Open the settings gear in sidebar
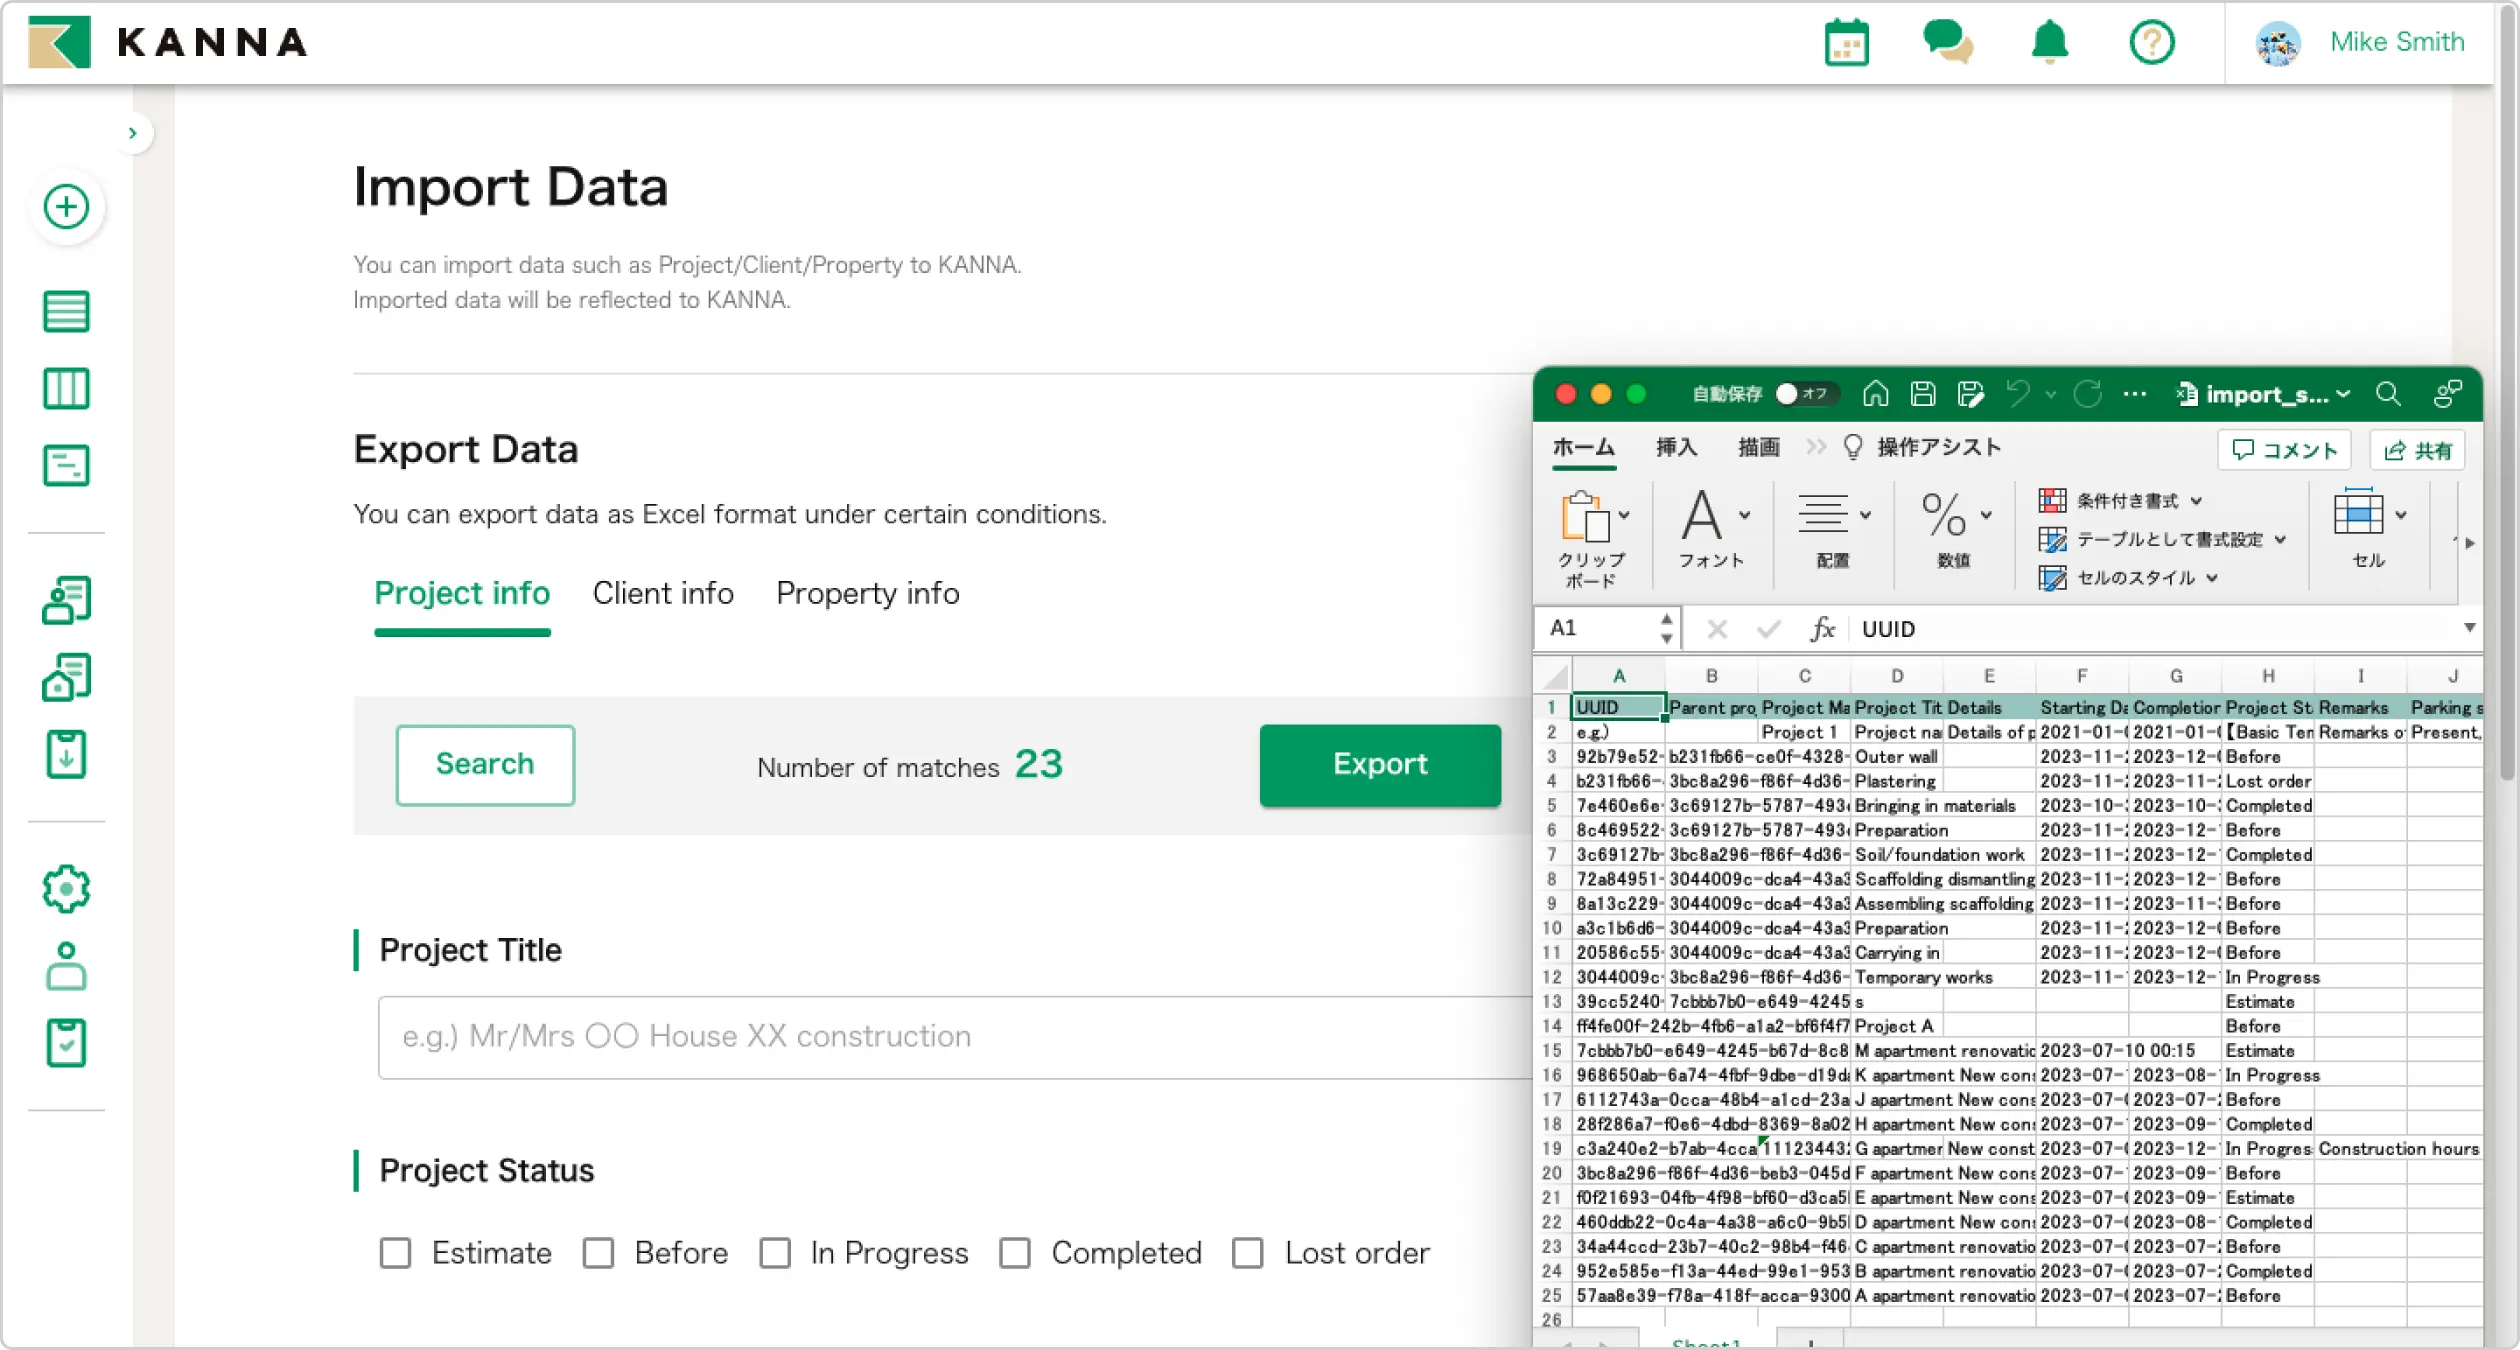The height and width of the screenshot is (1350, 2520). click(x=66, y=888)
